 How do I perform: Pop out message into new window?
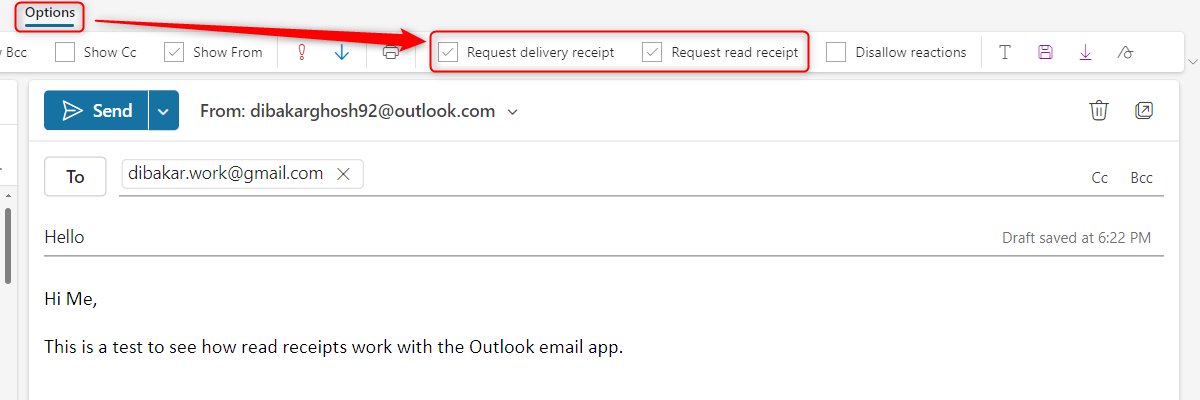point(1144,110)
